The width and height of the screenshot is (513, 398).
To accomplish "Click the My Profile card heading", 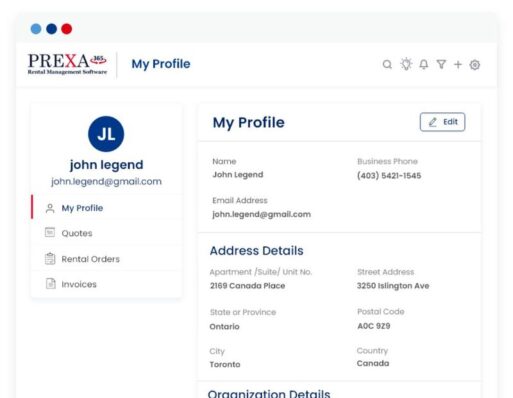I will 249,123.
